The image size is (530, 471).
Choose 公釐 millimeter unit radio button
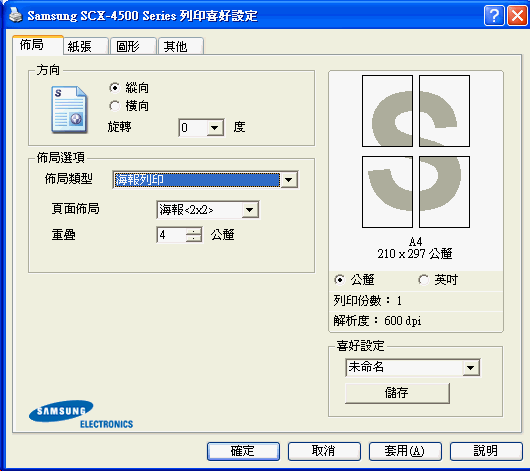pos(339,280)
